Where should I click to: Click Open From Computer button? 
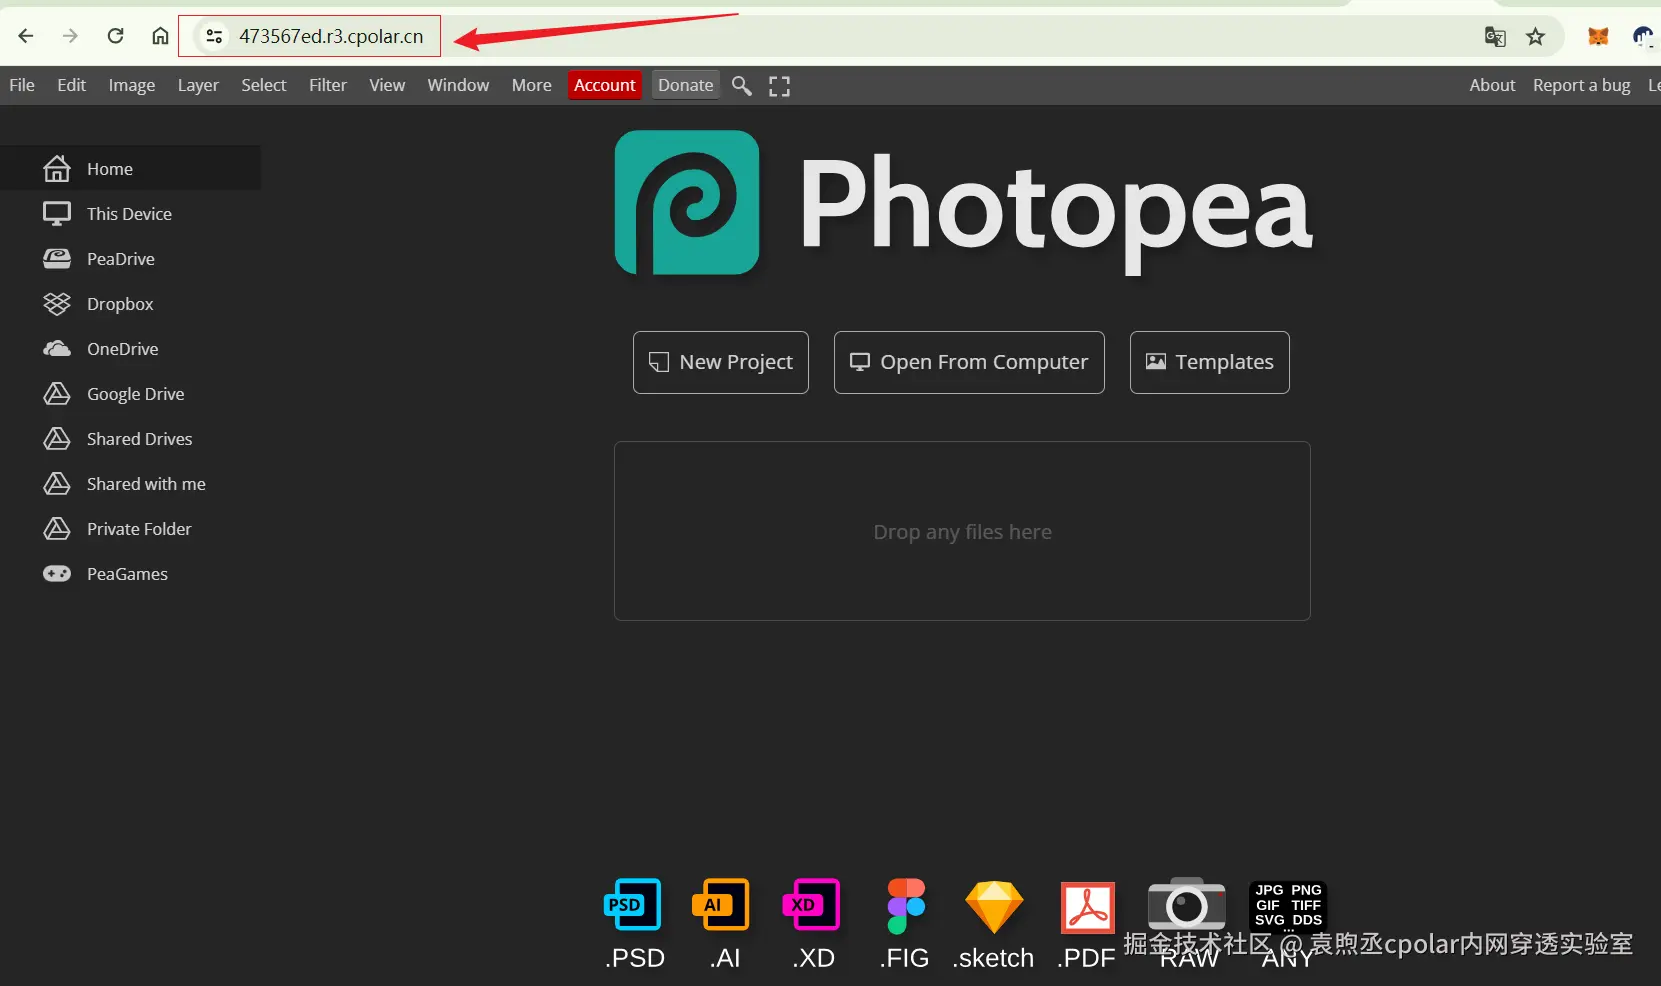click(969, 362)
